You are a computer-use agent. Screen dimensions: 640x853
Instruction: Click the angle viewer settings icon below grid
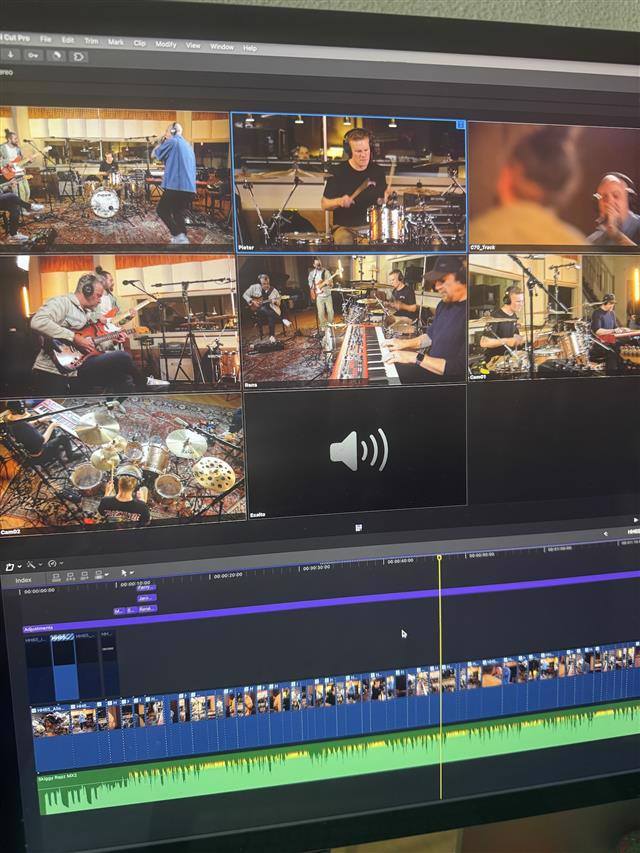coord(359,528)
